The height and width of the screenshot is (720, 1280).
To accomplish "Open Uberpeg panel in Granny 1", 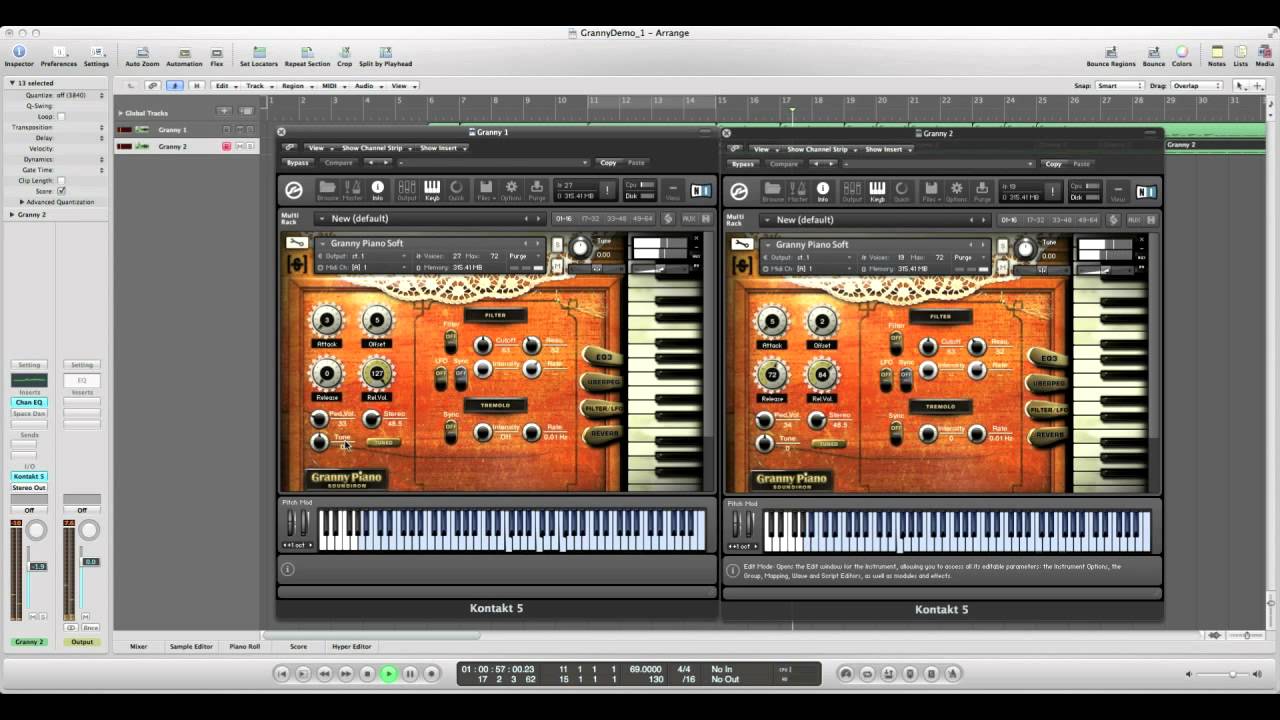I will pos(602,382).
